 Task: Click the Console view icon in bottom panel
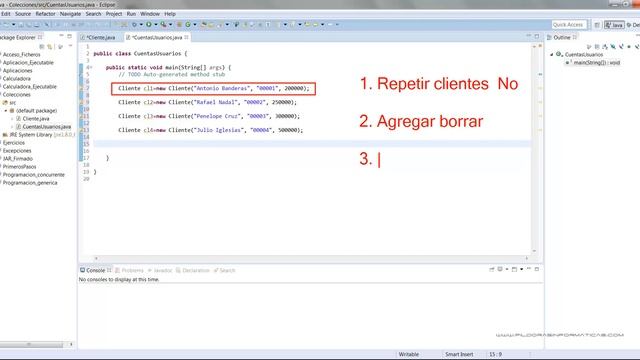pos(82,270)
